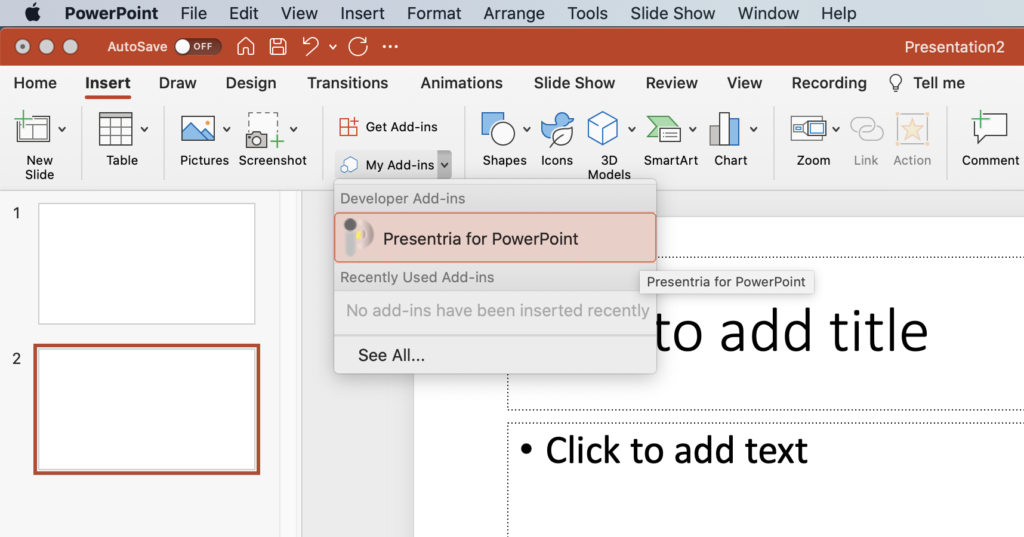Open the Pictures insert icon

coord(198,129)
